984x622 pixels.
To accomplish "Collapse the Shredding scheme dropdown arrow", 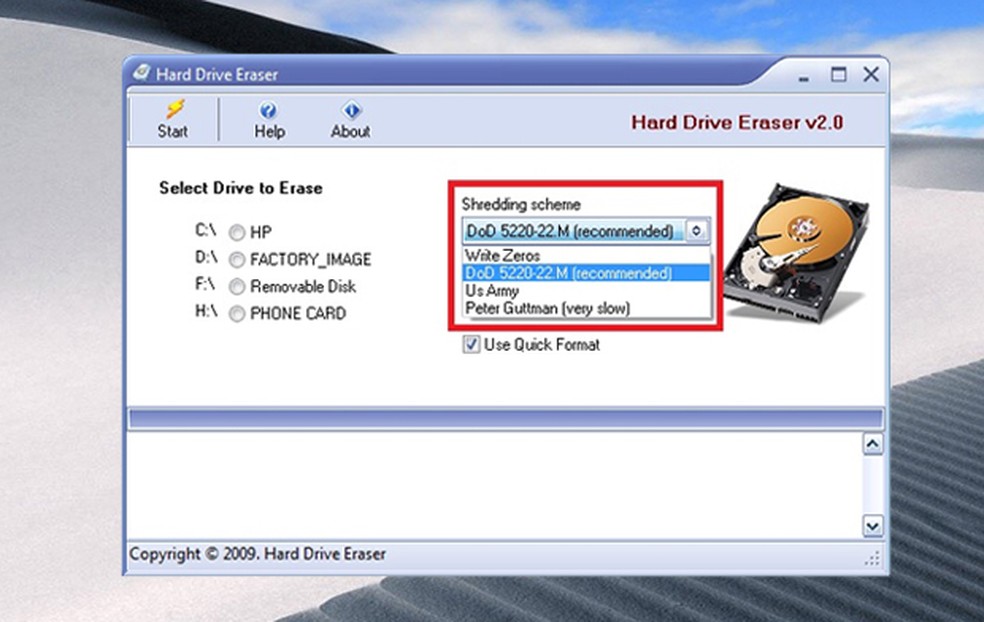I will click(697, 231).
